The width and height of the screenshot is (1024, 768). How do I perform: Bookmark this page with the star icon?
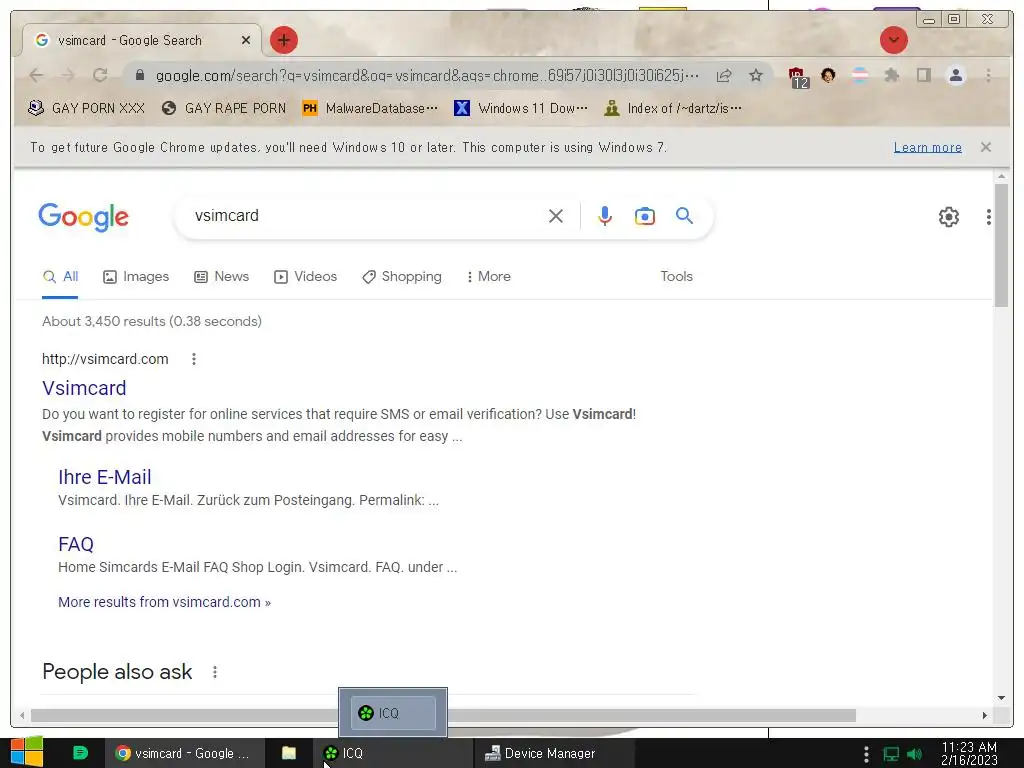(x=756, y=76)
